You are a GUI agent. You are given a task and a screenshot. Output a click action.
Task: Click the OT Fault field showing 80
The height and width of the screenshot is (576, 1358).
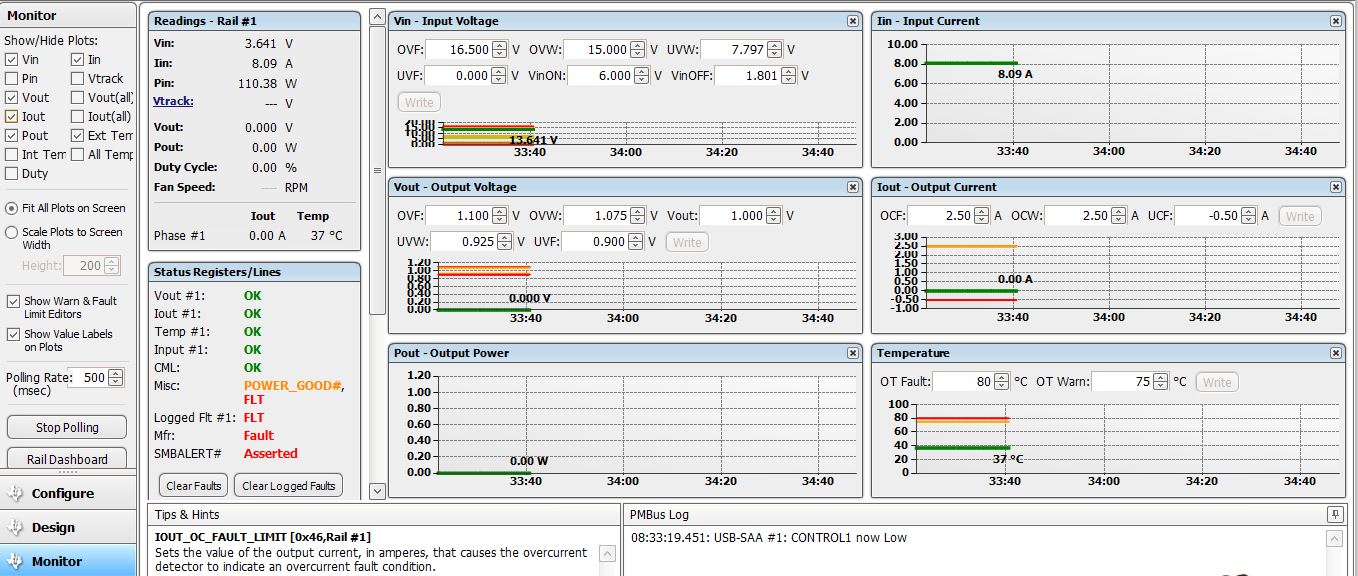[x=965, y=381]
